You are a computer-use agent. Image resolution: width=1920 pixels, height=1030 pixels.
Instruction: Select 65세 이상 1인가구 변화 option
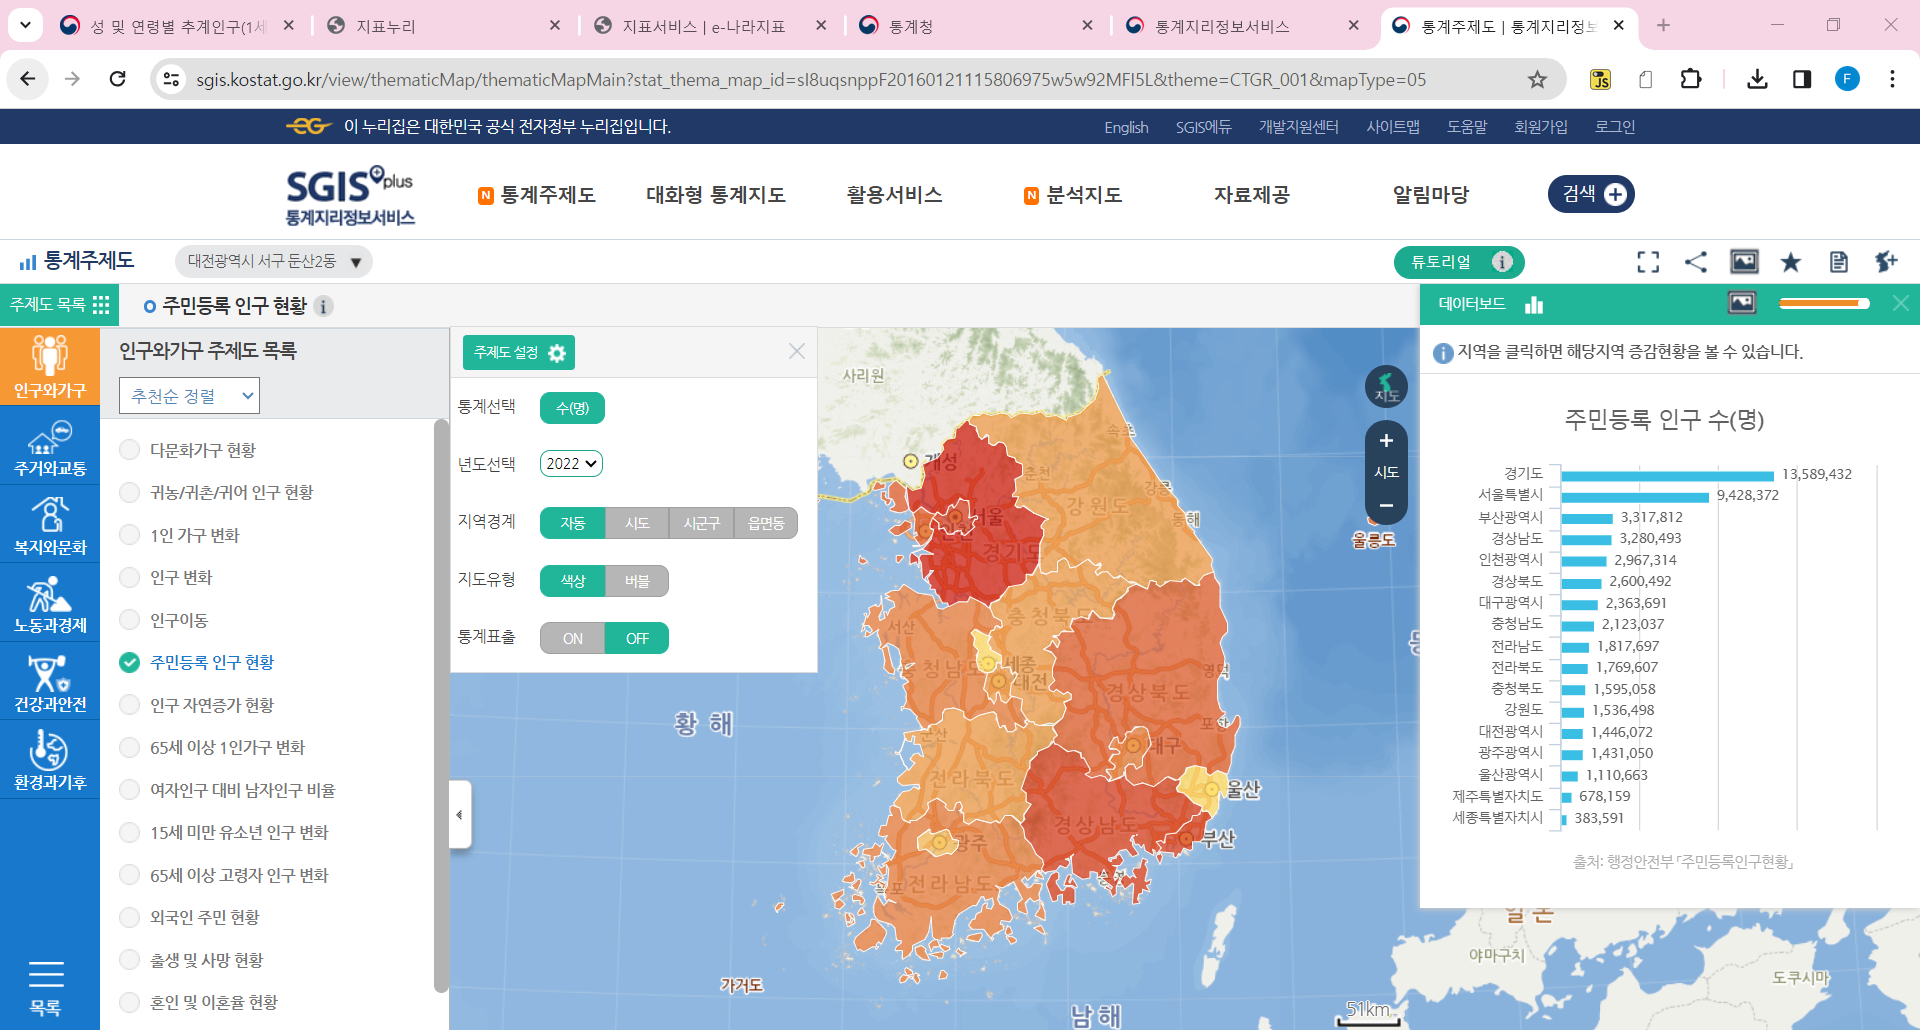click(129, 747)
